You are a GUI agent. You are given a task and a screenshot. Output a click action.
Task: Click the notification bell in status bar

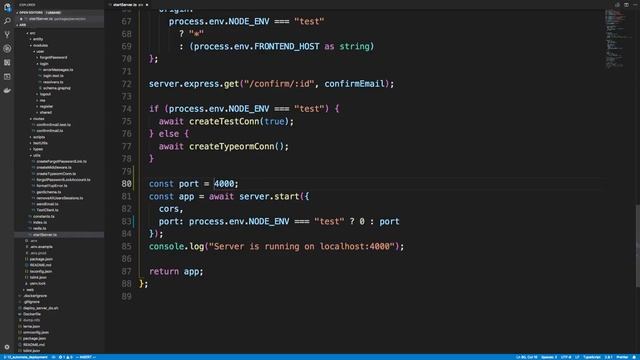tap(635, 357)
